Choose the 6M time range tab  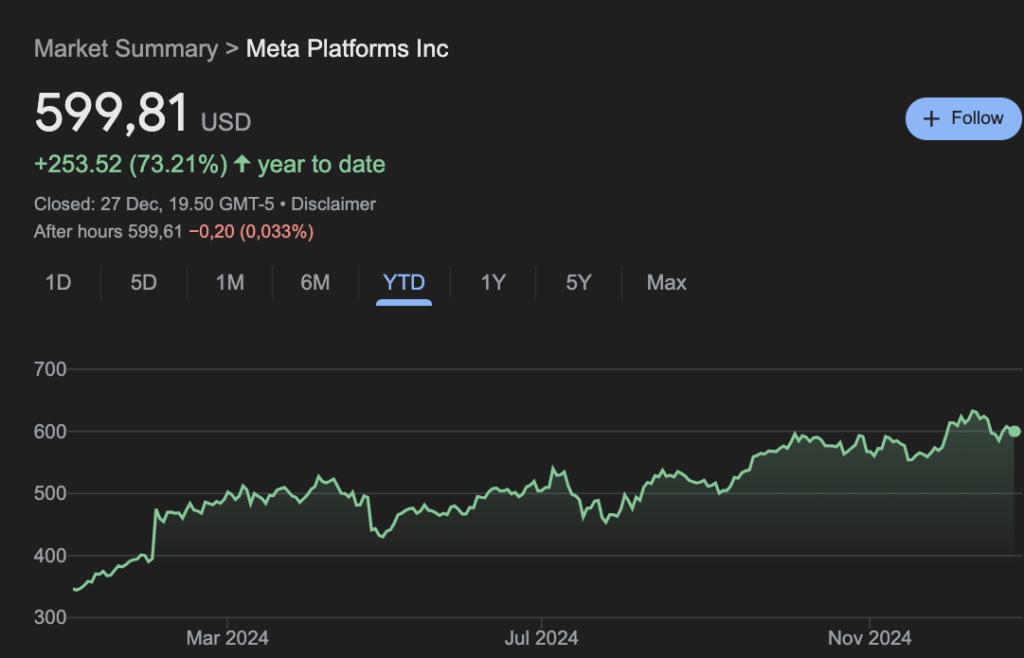pyautogui.click(x=315, y=283)
